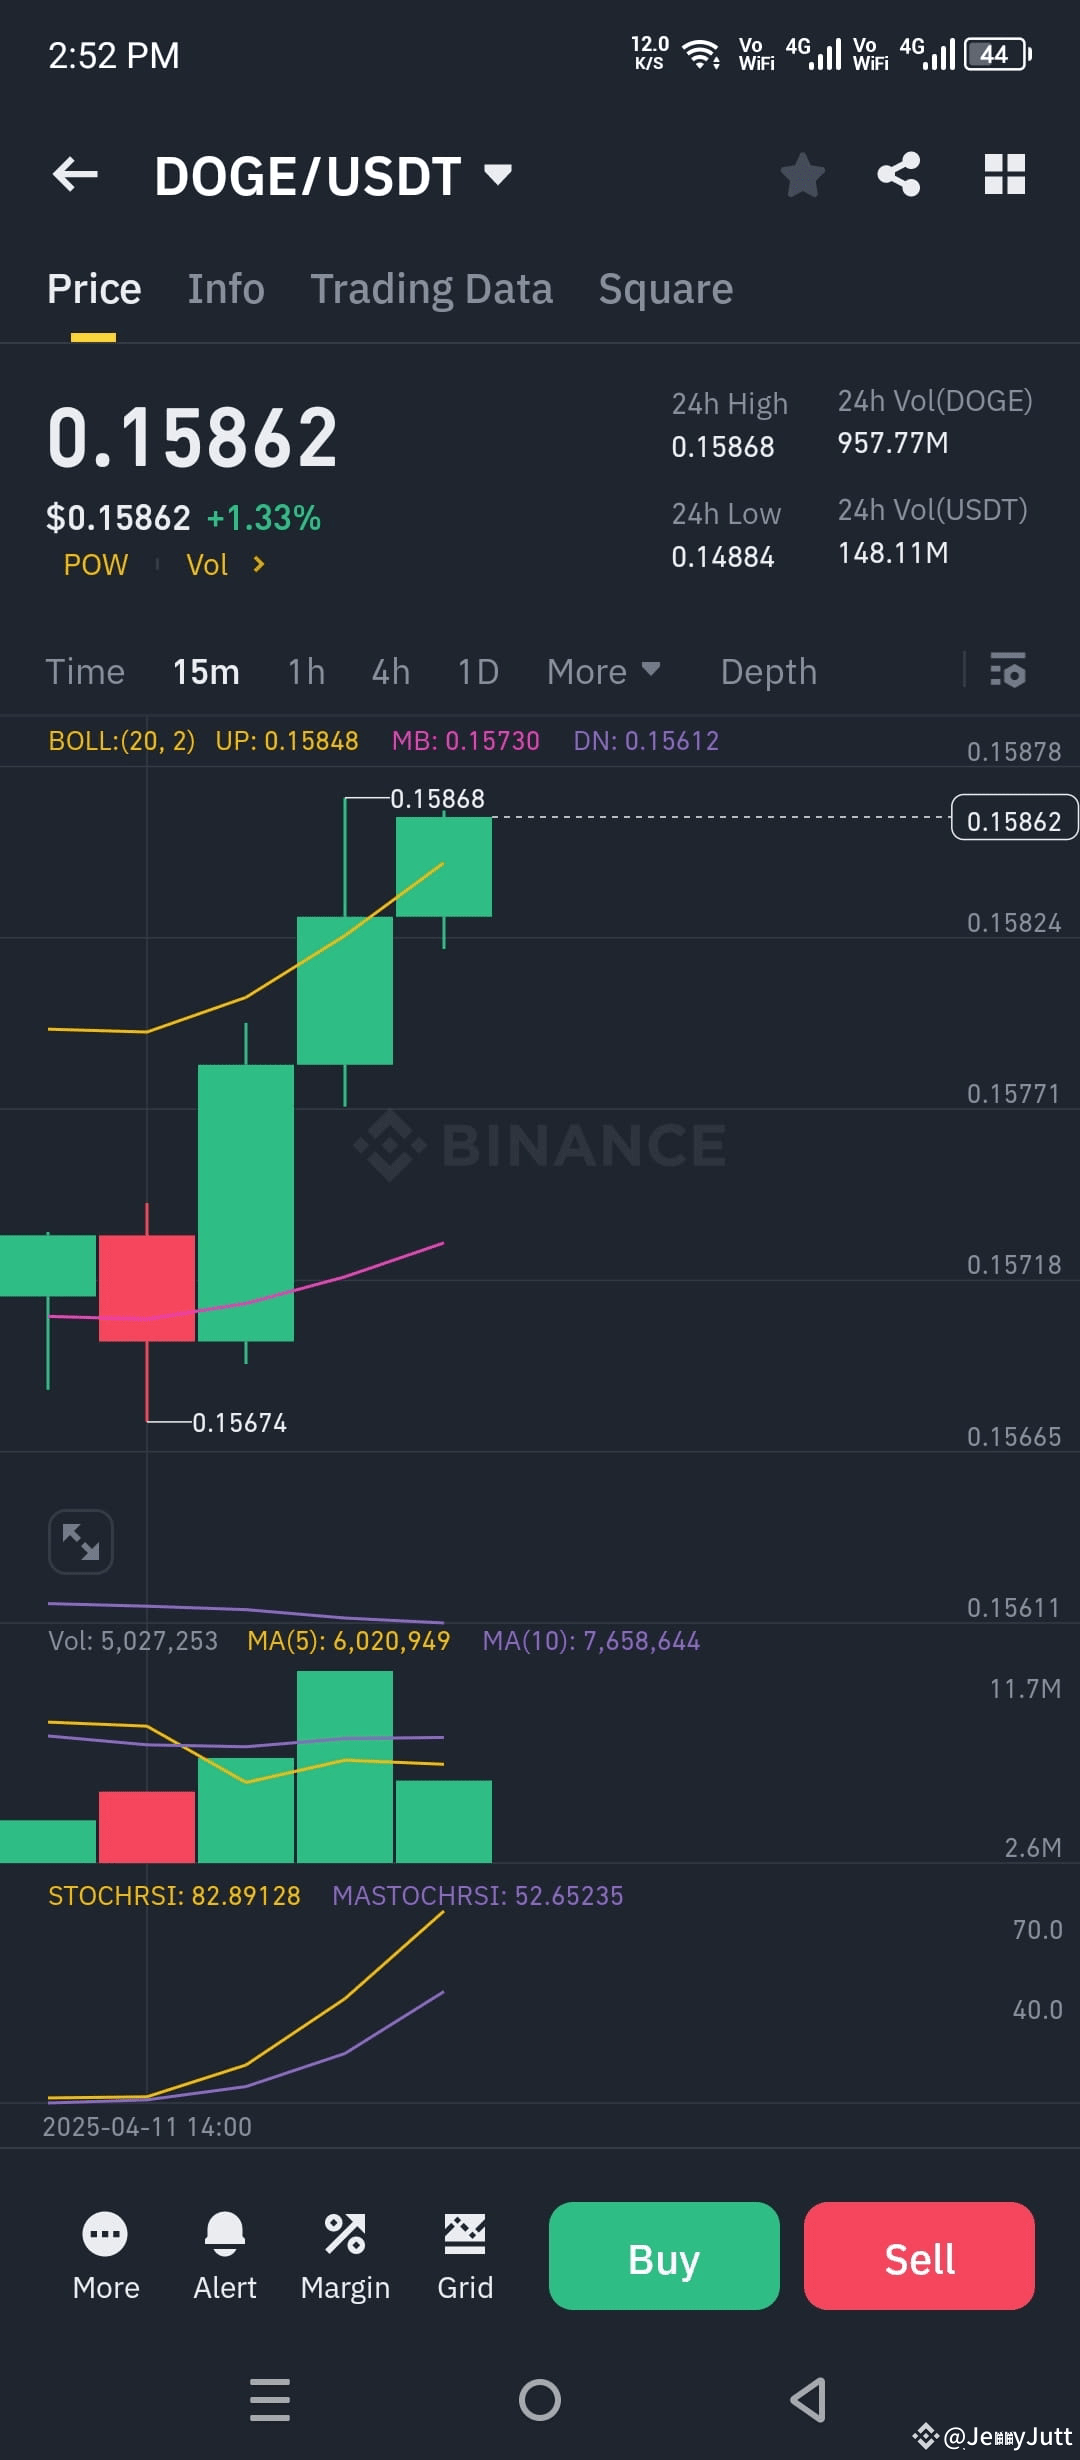Tap the current price label 0.15862

pyautogui.click(x=1014, y=819)
